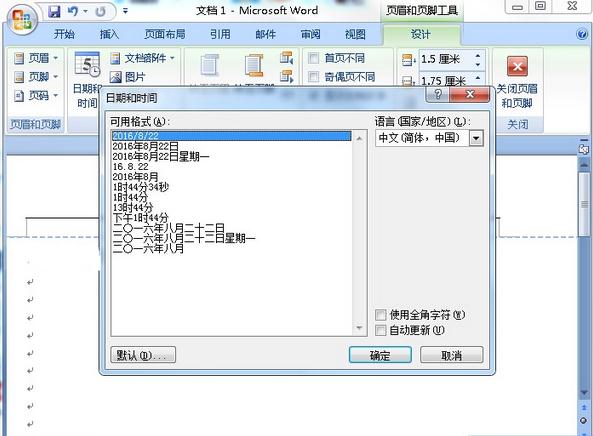Confirm with the 确定 button
The height and width of the screenshot is (436, 593).
[x=380, y=355]
